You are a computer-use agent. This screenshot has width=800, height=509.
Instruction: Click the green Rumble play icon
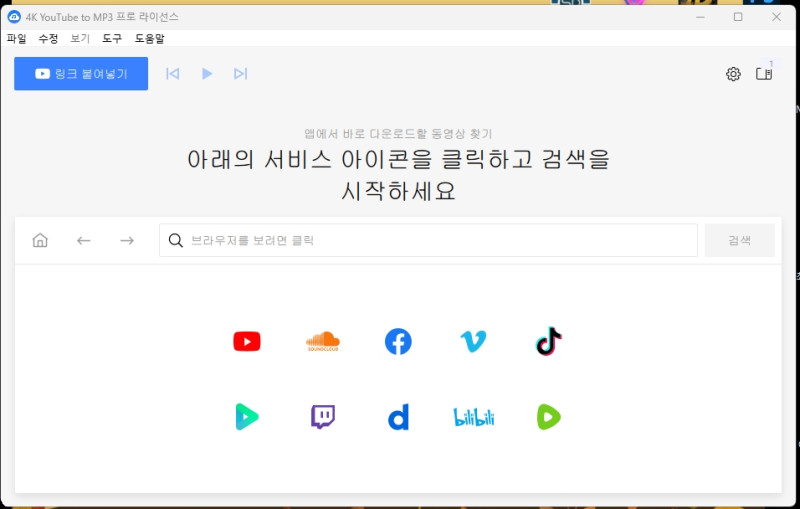point(549,417)
